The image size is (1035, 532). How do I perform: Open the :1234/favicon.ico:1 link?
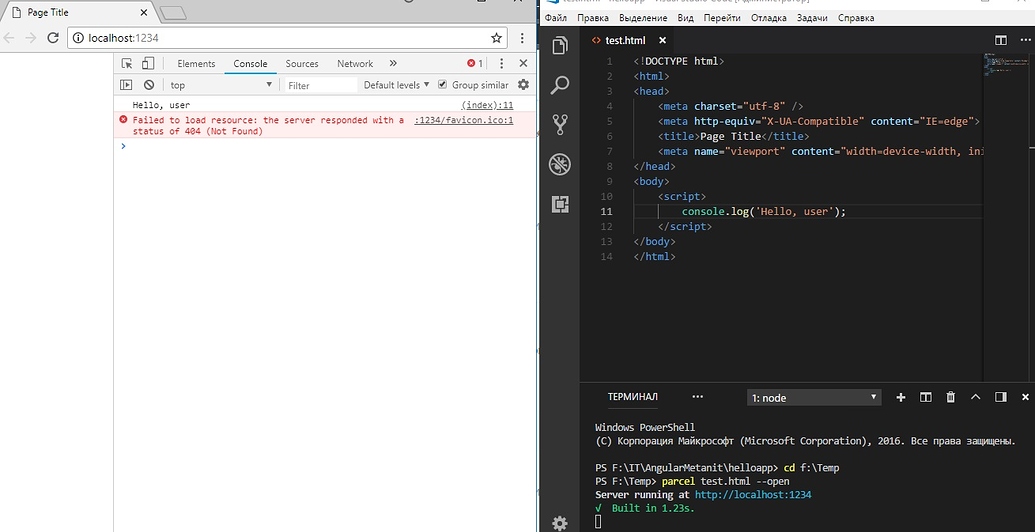tap(463, 120)
